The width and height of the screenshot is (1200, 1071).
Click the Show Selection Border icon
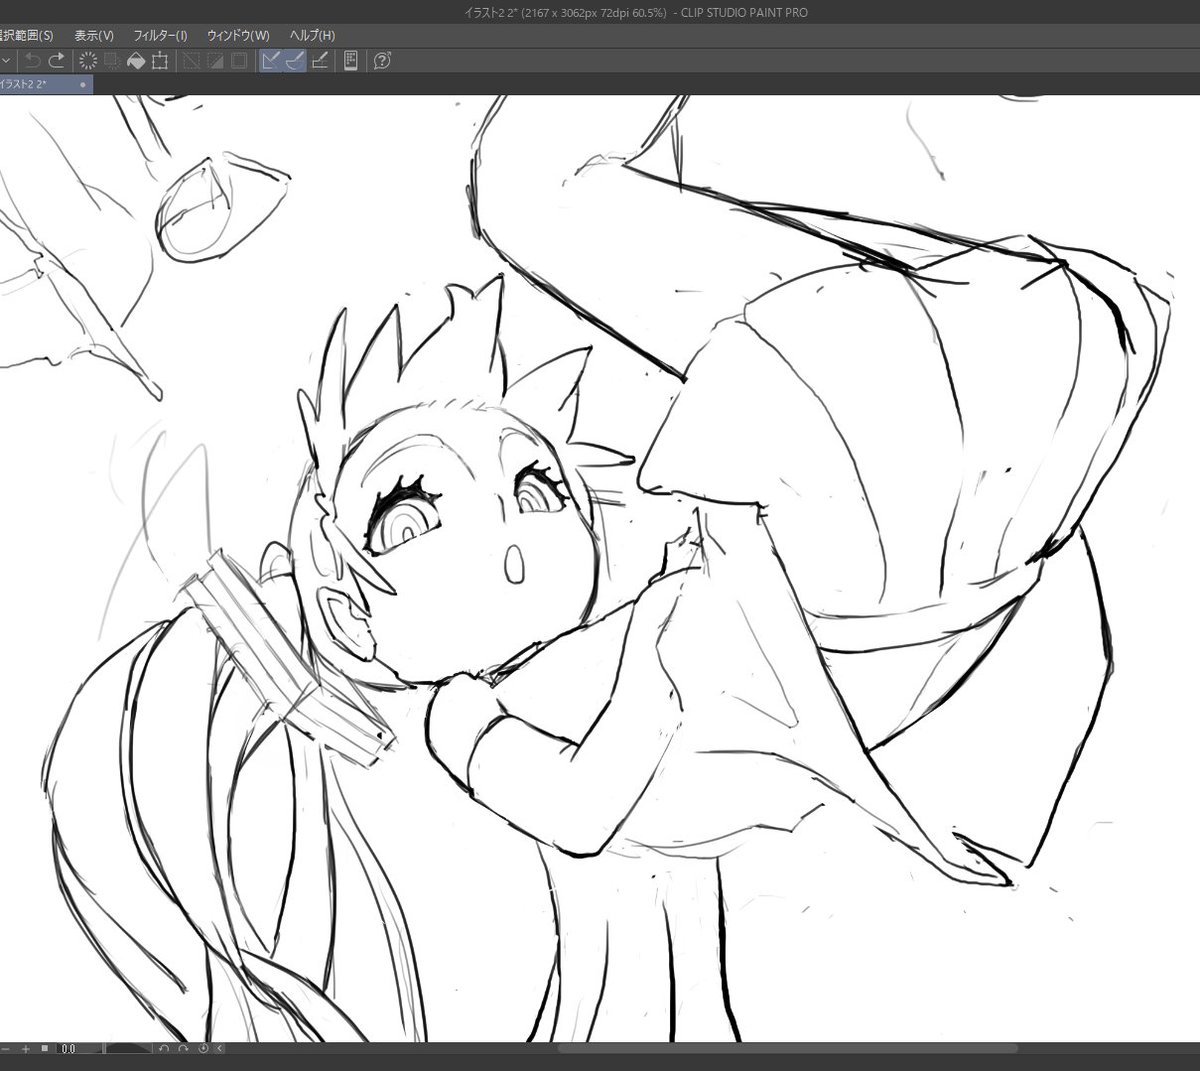238,61
